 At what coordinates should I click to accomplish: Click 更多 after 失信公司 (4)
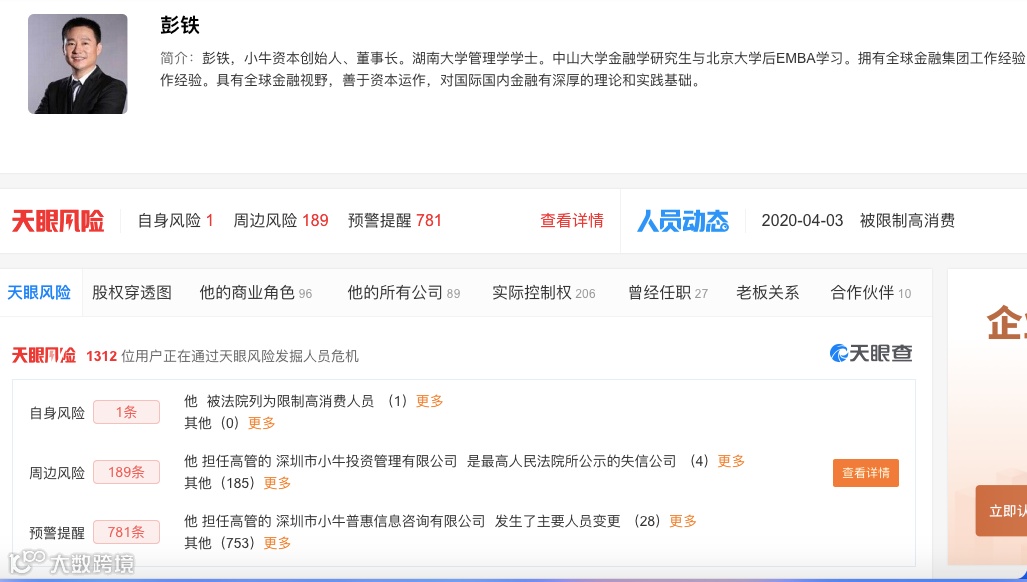(731, 461)
